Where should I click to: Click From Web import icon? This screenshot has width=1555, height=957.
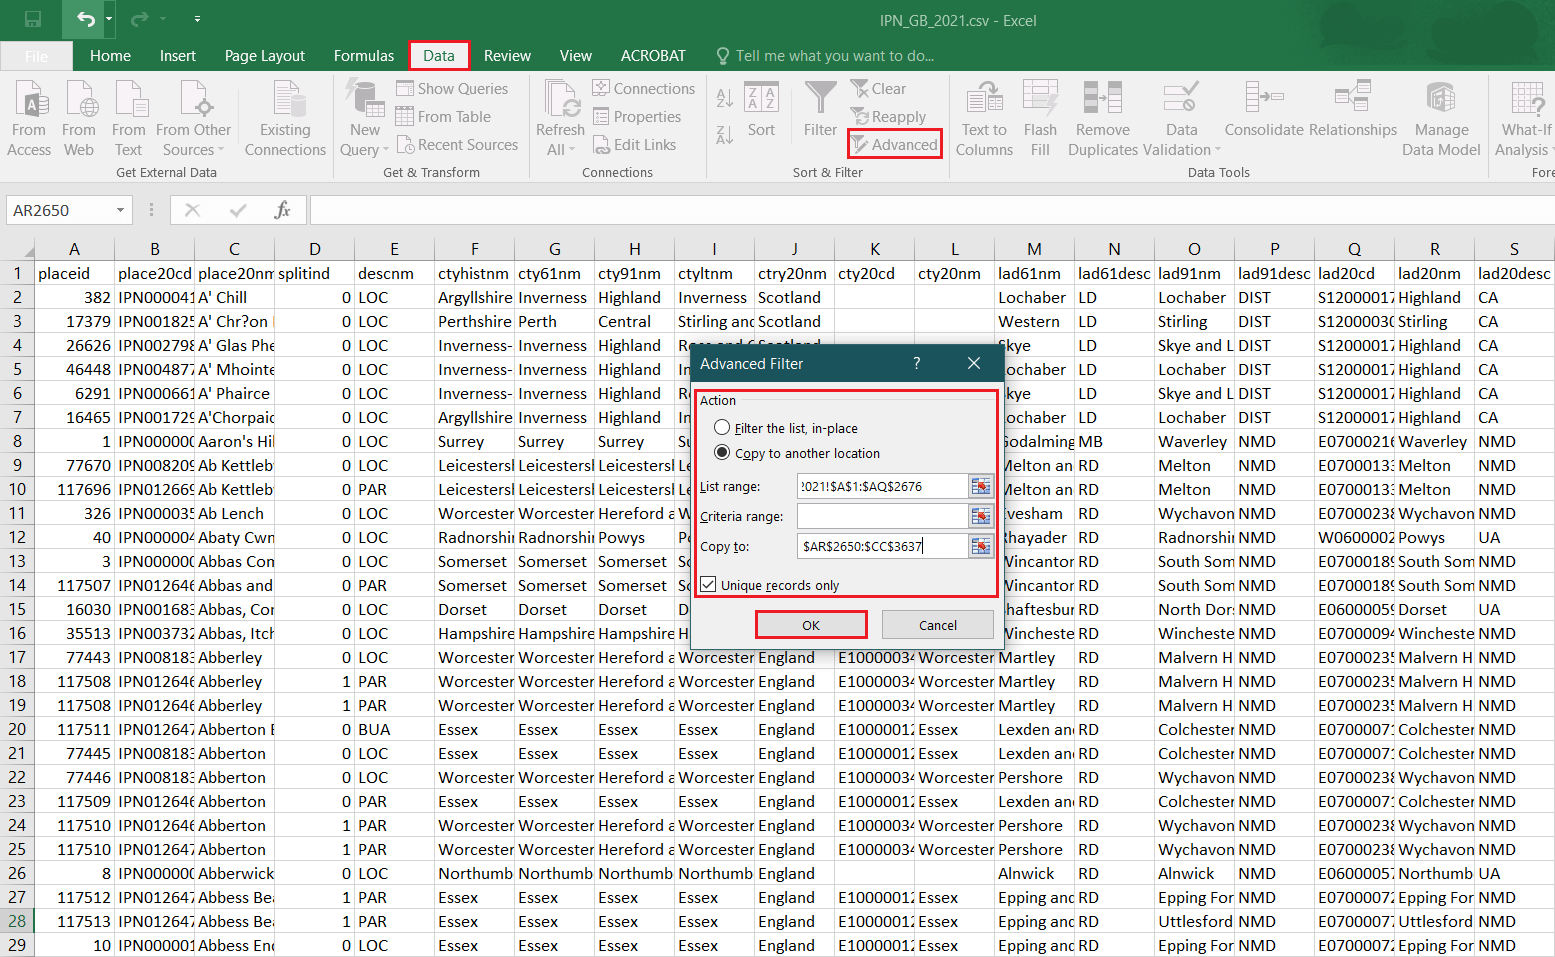[79, 118]
